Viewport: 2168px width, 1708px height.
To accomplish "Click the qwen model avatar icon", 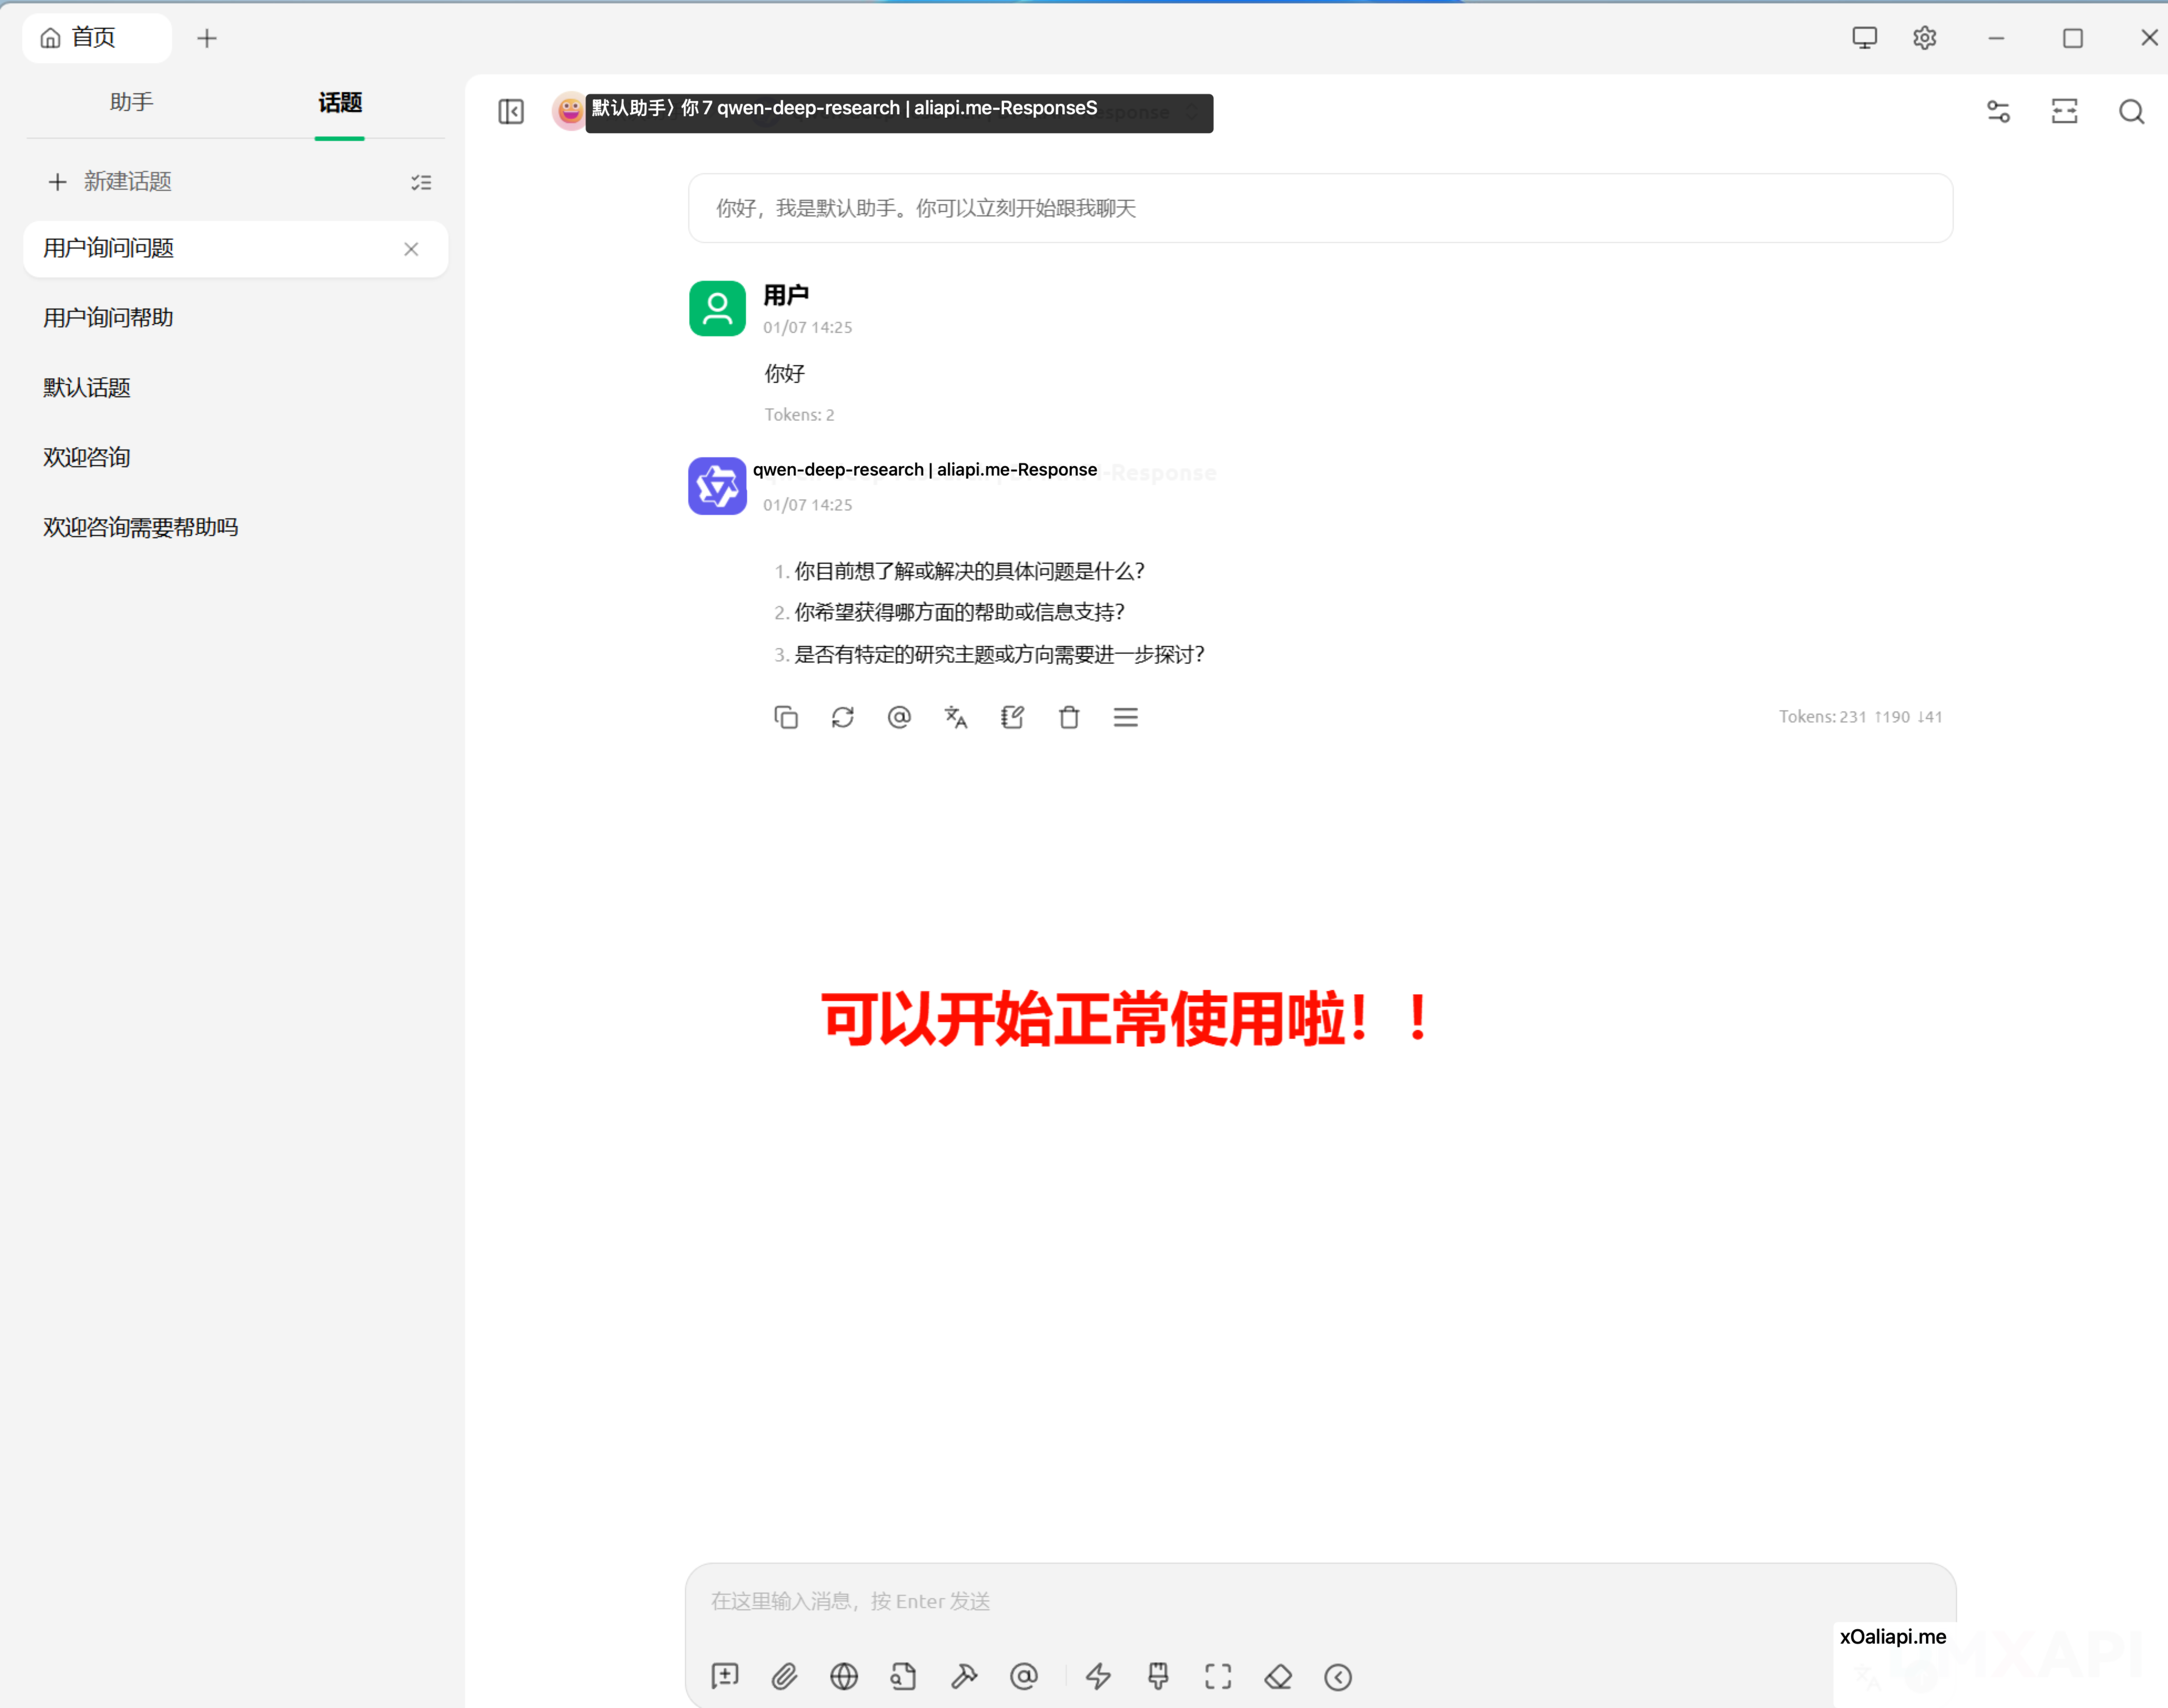I will pos(717,486).
